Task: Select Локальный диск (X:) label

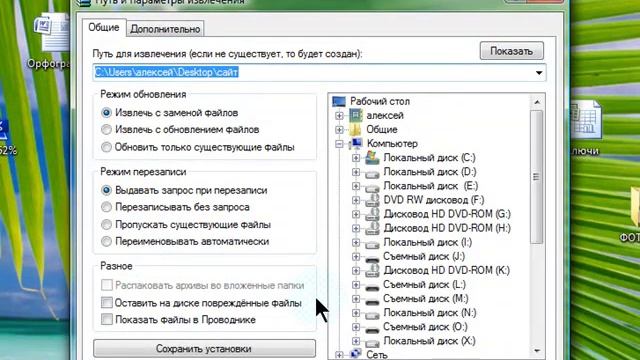Action: tap(429, 340)
